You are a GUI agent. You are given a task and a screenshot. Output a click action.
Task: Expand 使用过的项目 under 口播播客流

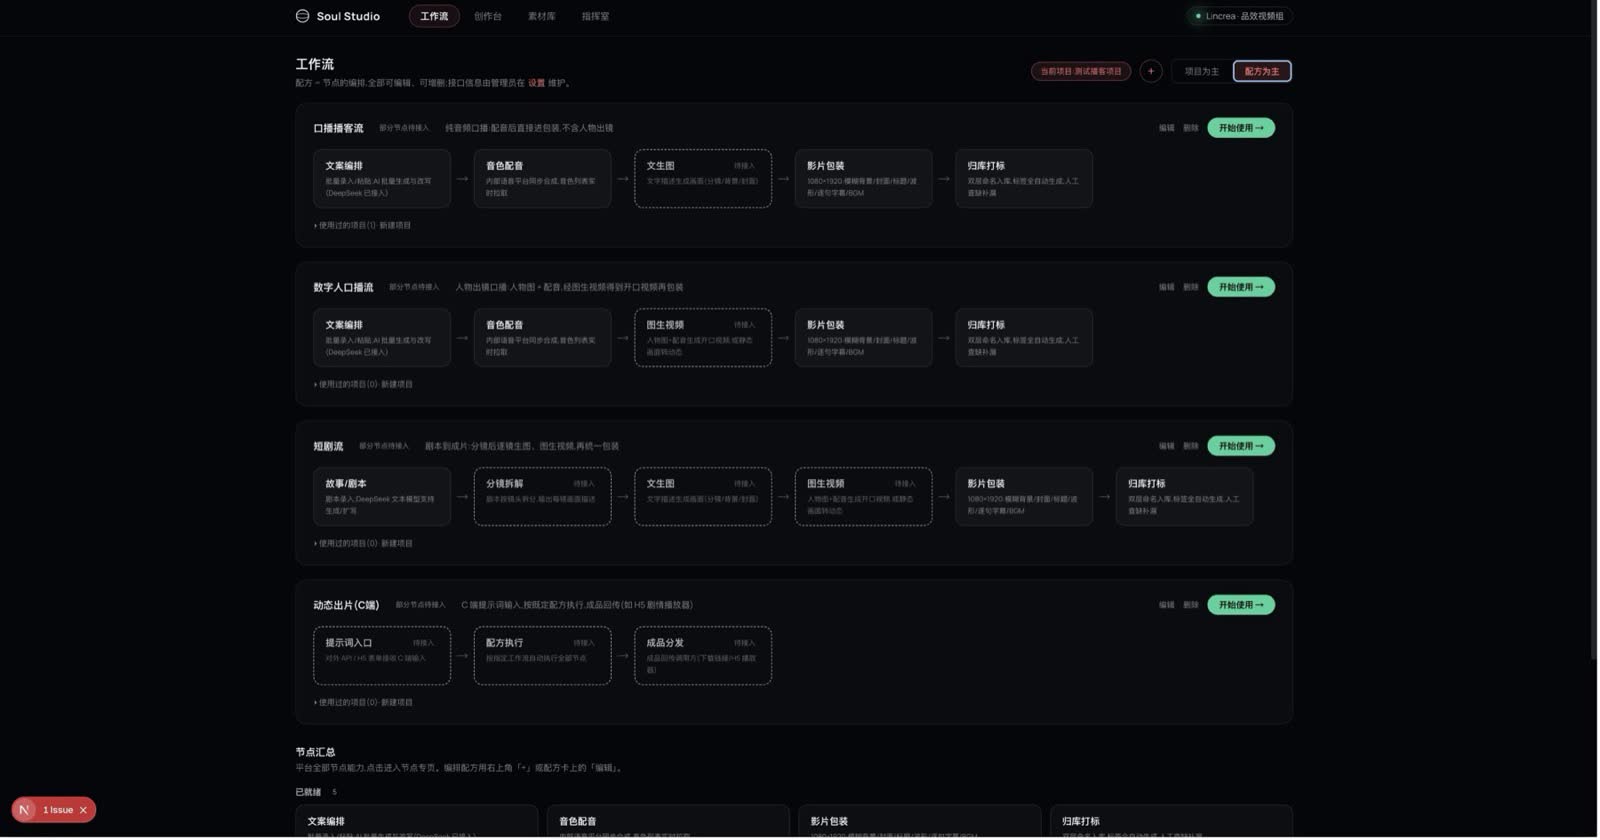[363, 226]
